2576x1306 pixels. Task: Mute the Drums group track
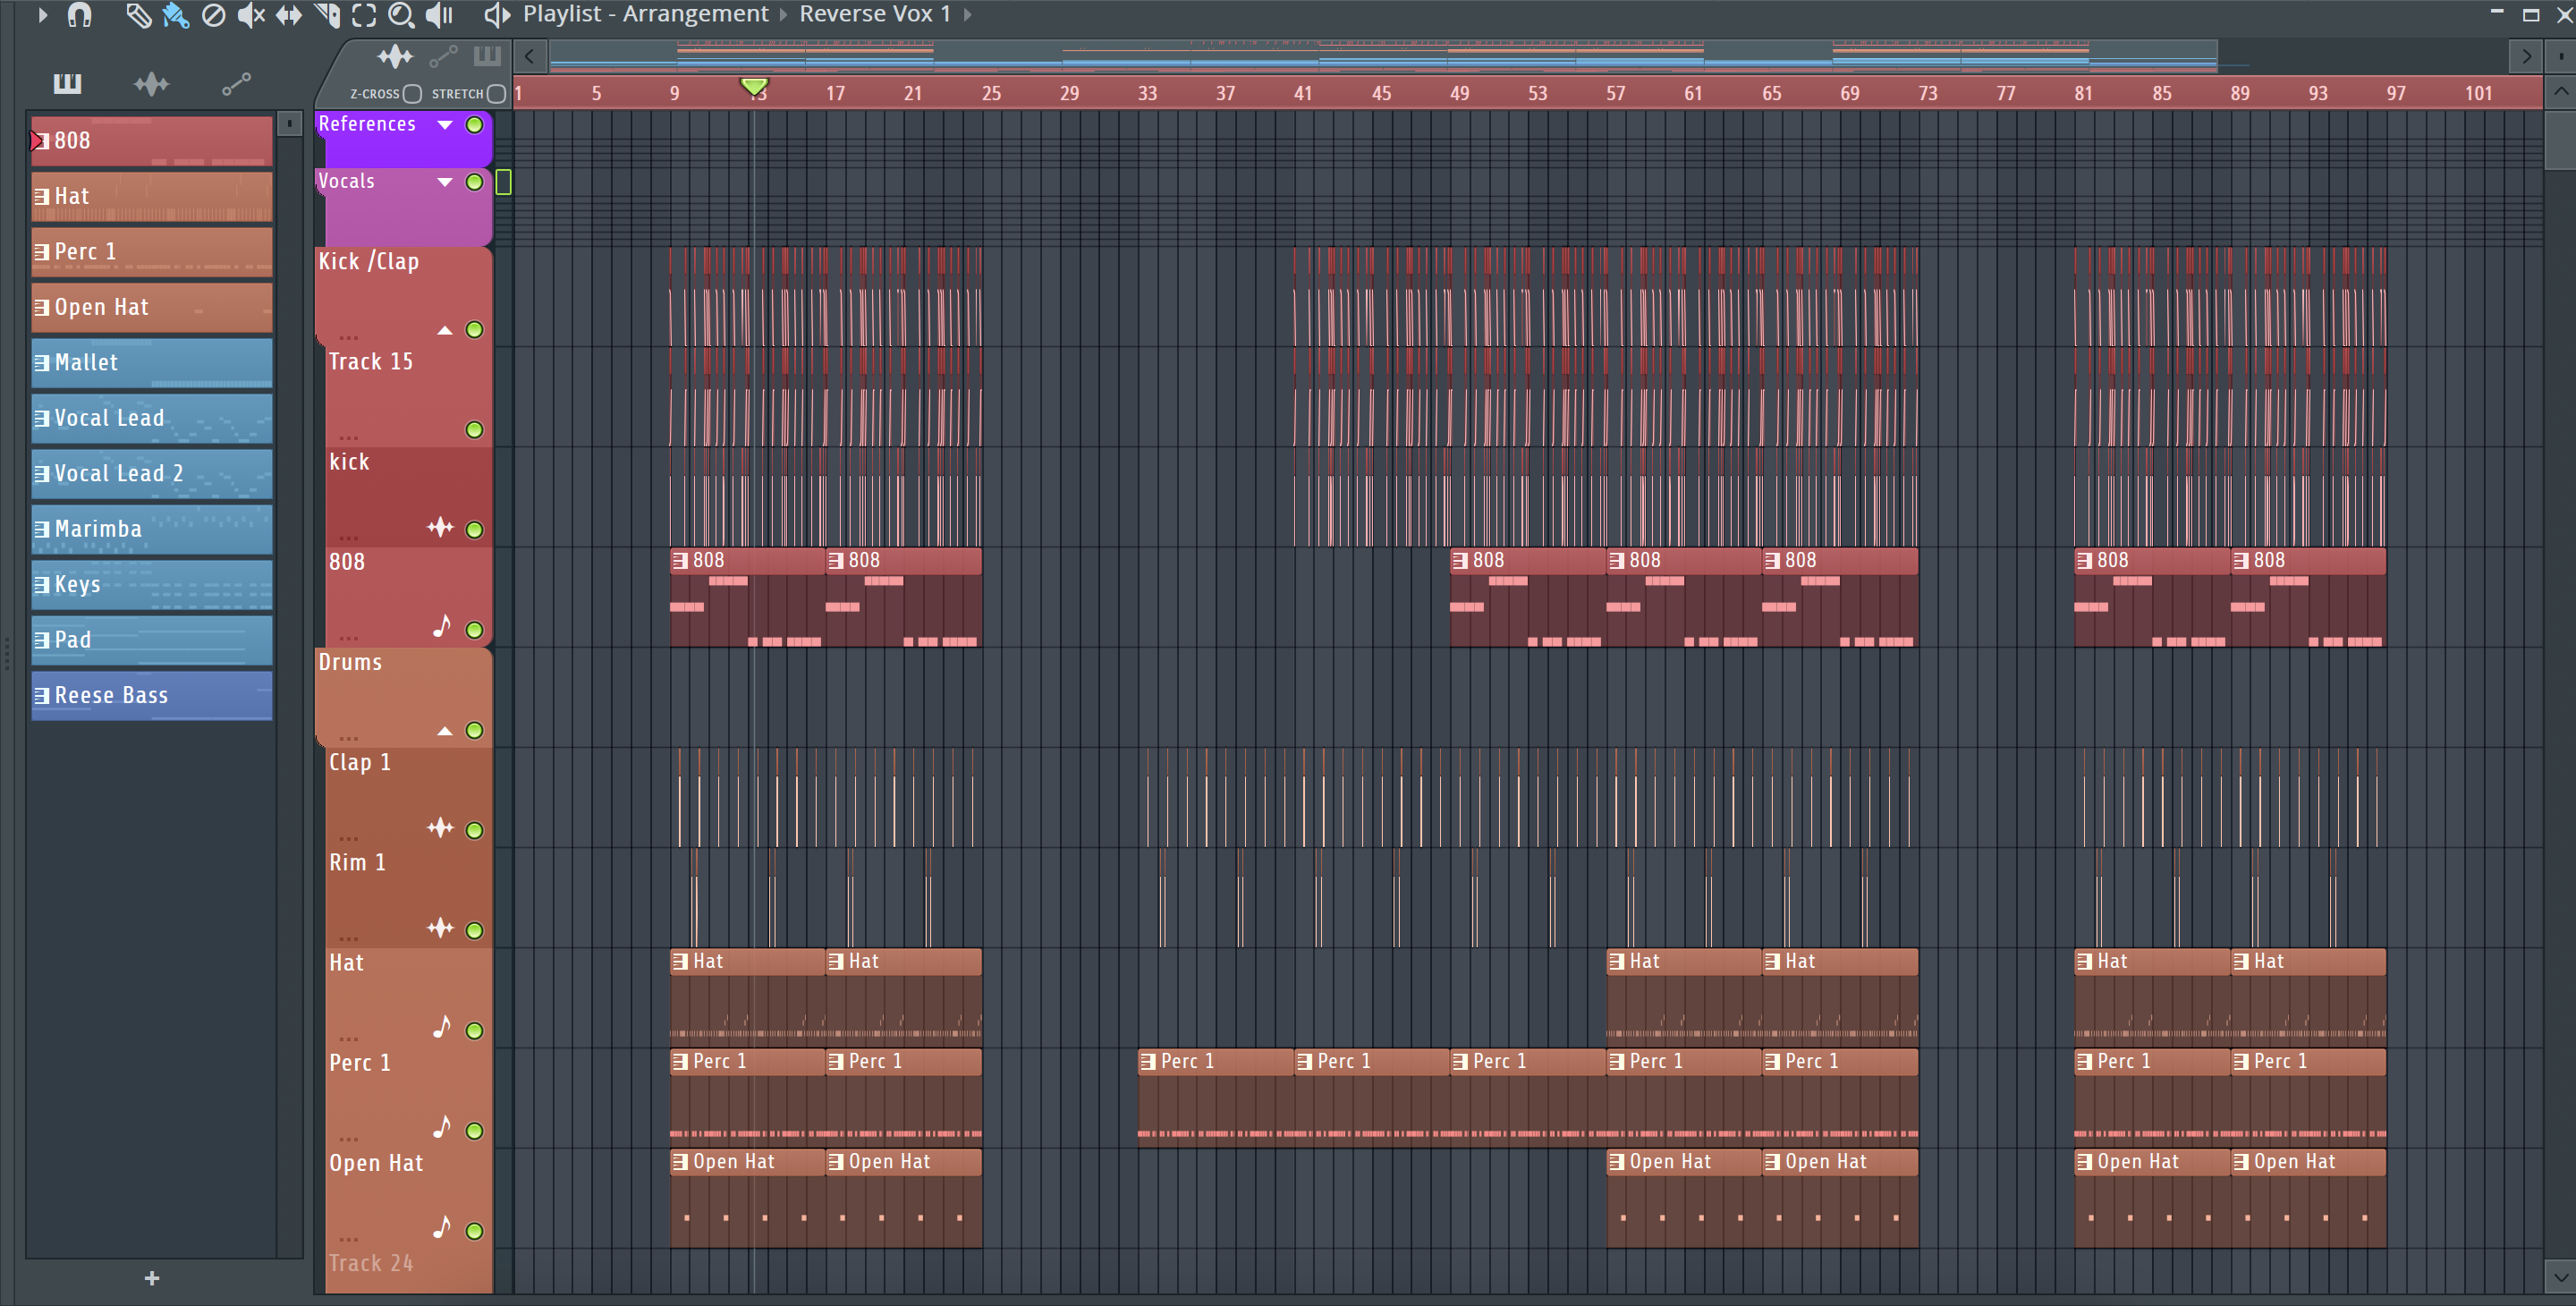475,731
